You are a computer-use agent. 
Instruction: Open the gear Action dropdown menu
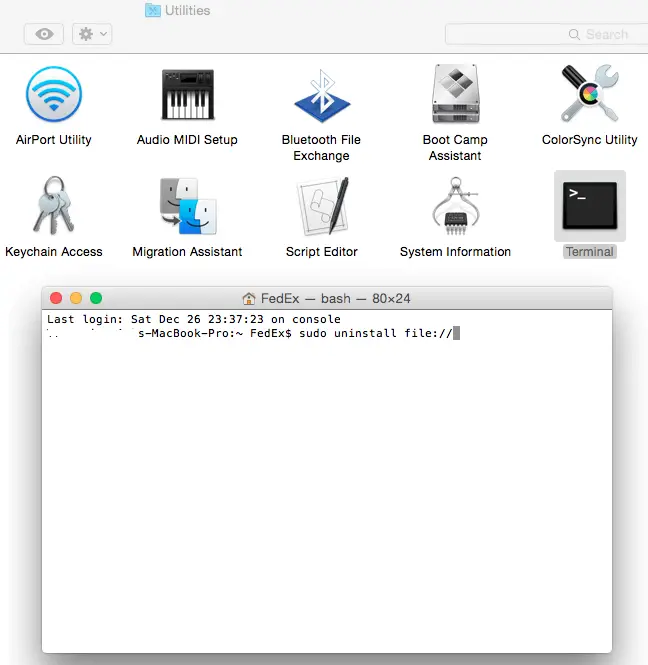click(x=92, y=34)
